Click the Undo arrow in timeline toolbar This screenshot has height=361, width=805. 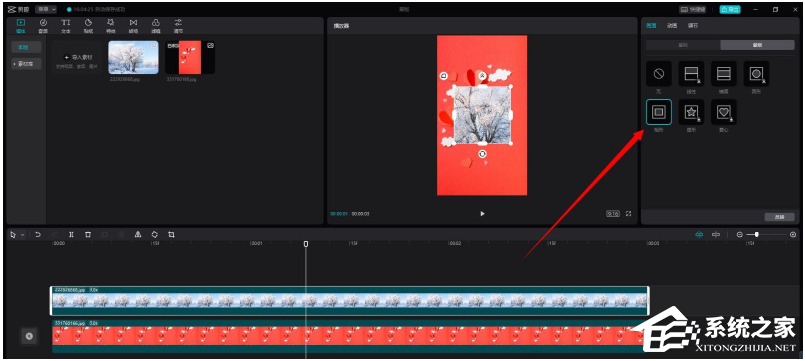point(37,234)
